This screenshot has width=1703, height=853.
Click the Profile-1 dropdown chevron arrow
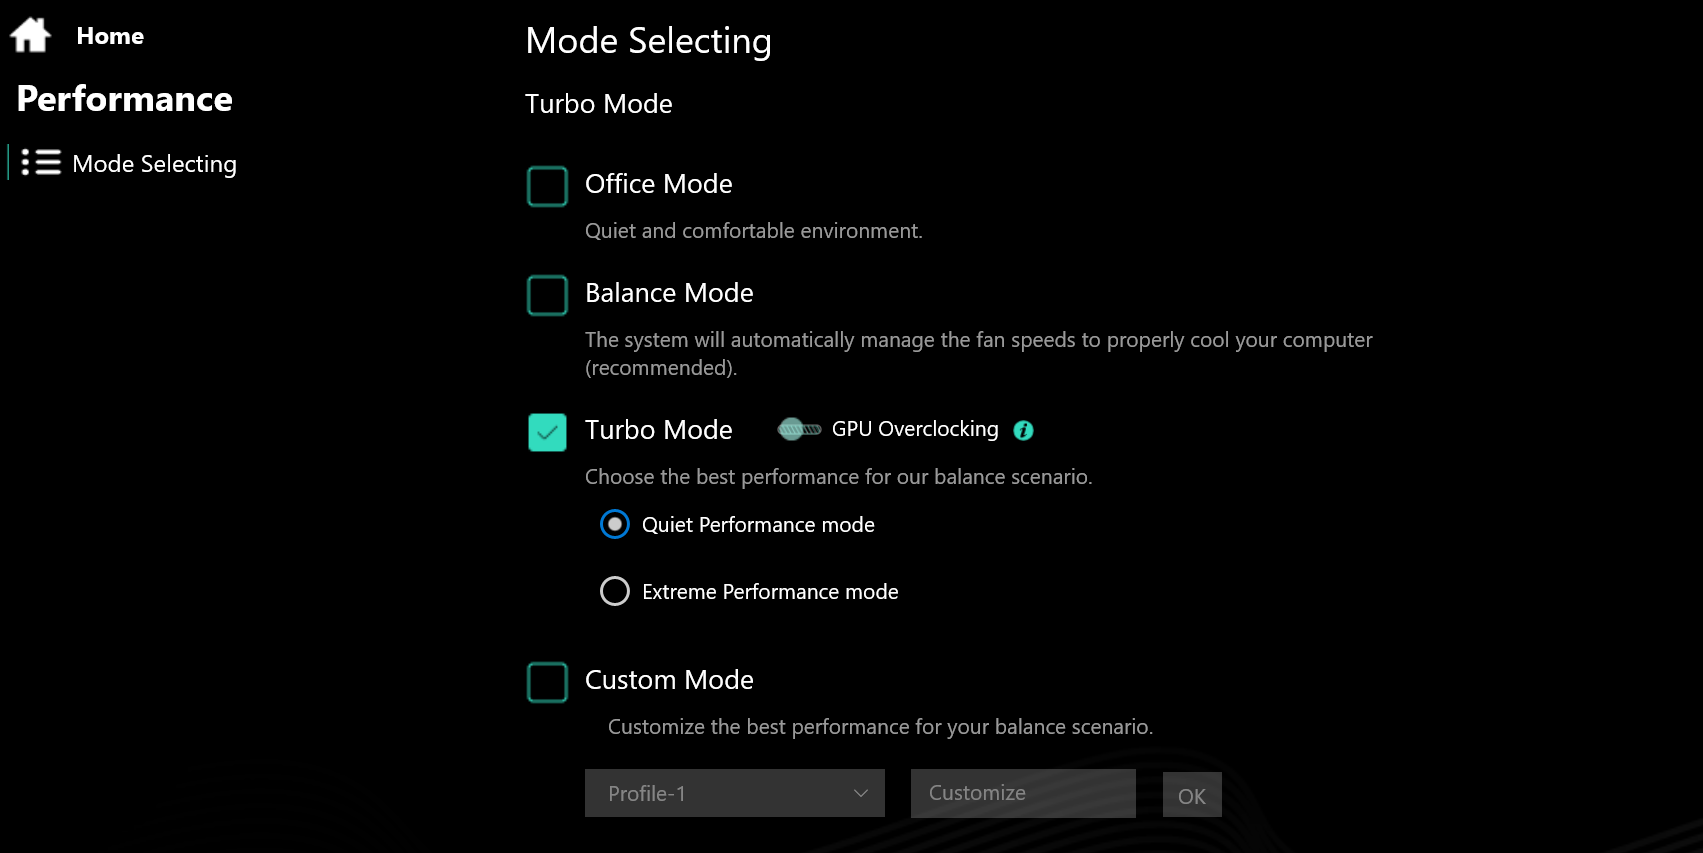tap(860, 793)
